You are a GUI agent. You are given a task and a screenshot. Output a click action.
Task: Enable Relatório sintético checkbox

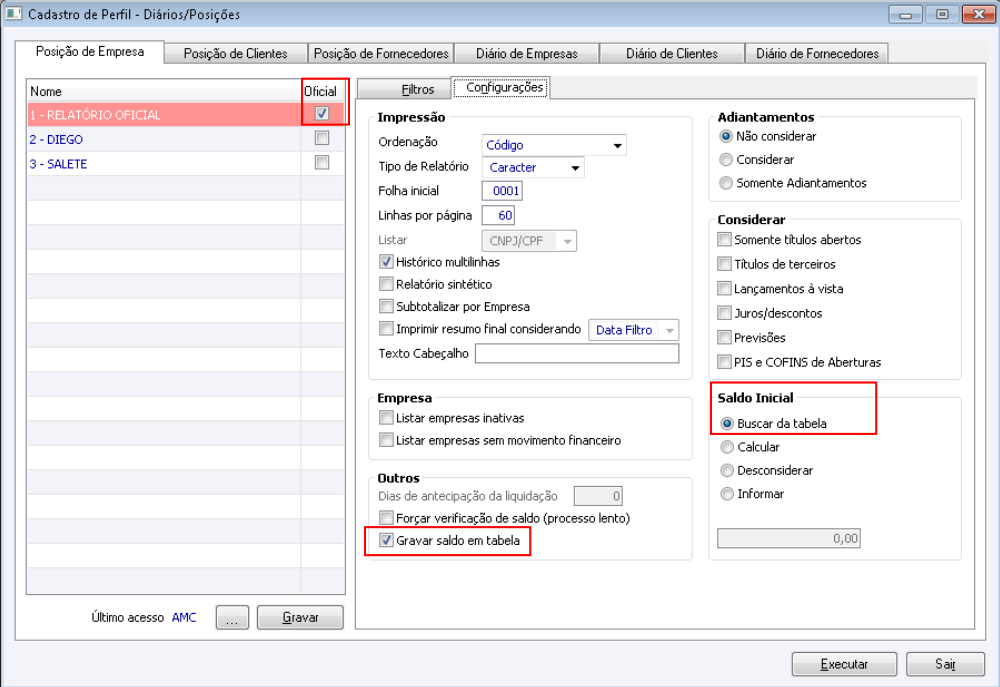pos(387,284)
